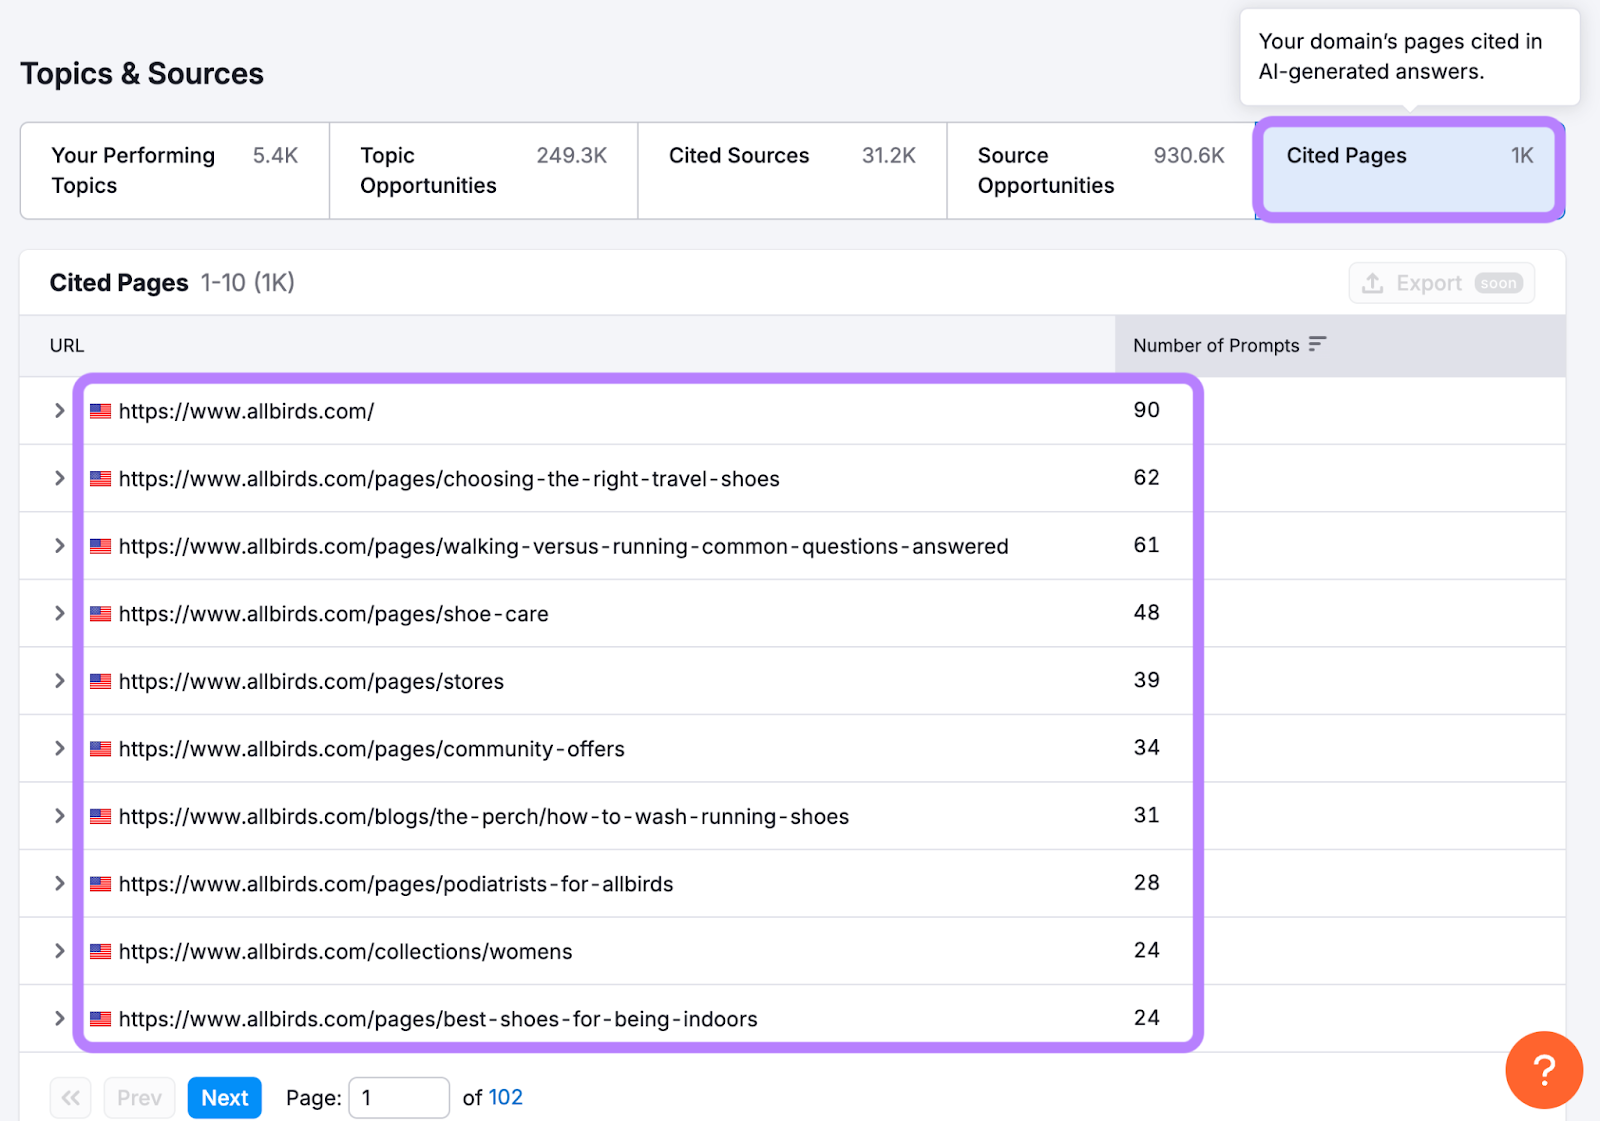
Task: Expand the best-shoes-for-being-indoors row
Action: 59,1019
